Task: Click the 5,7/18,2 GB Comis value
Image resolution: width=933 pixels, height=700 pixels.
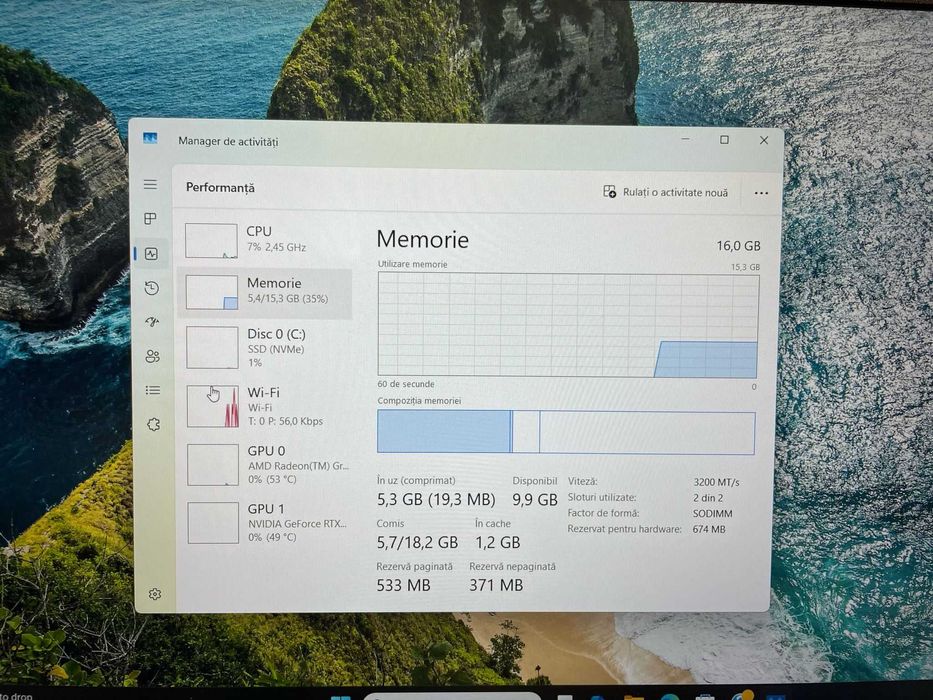Action: click(417, 543)
